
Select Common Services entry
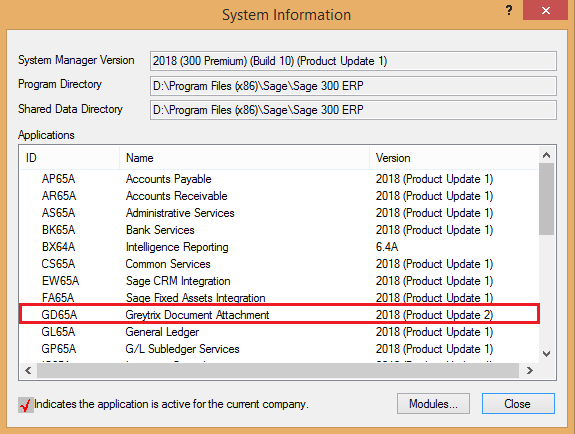168,264
